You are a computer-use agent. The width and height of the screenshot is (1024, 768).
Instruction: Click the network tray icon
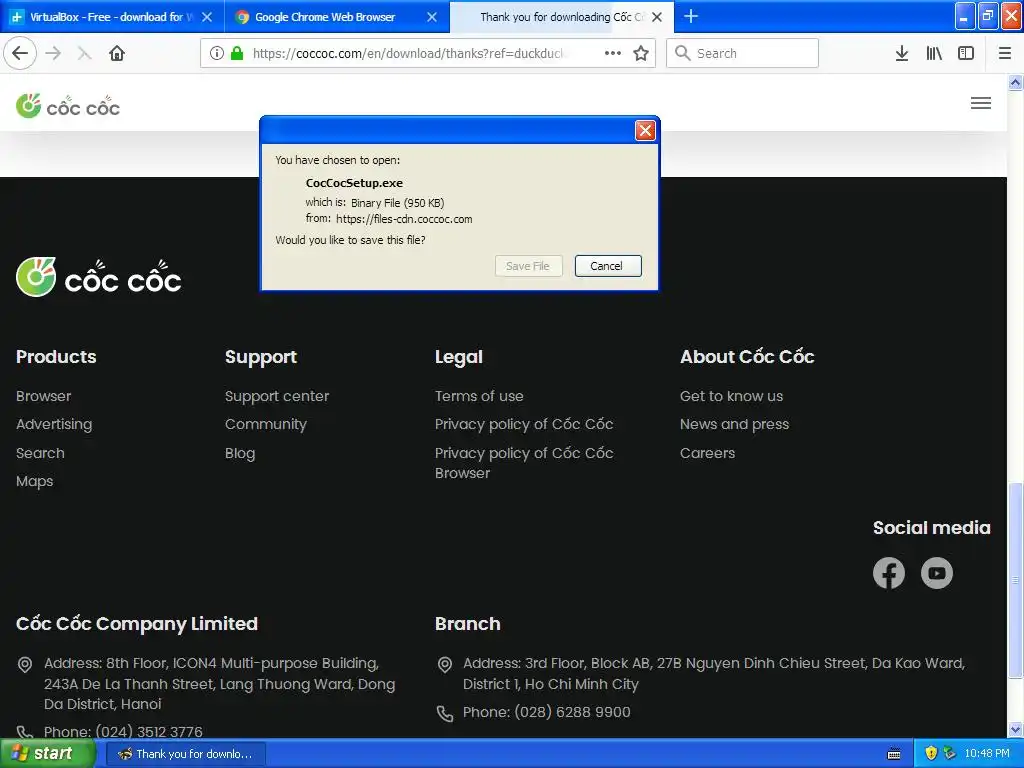(x=950, y=753)
